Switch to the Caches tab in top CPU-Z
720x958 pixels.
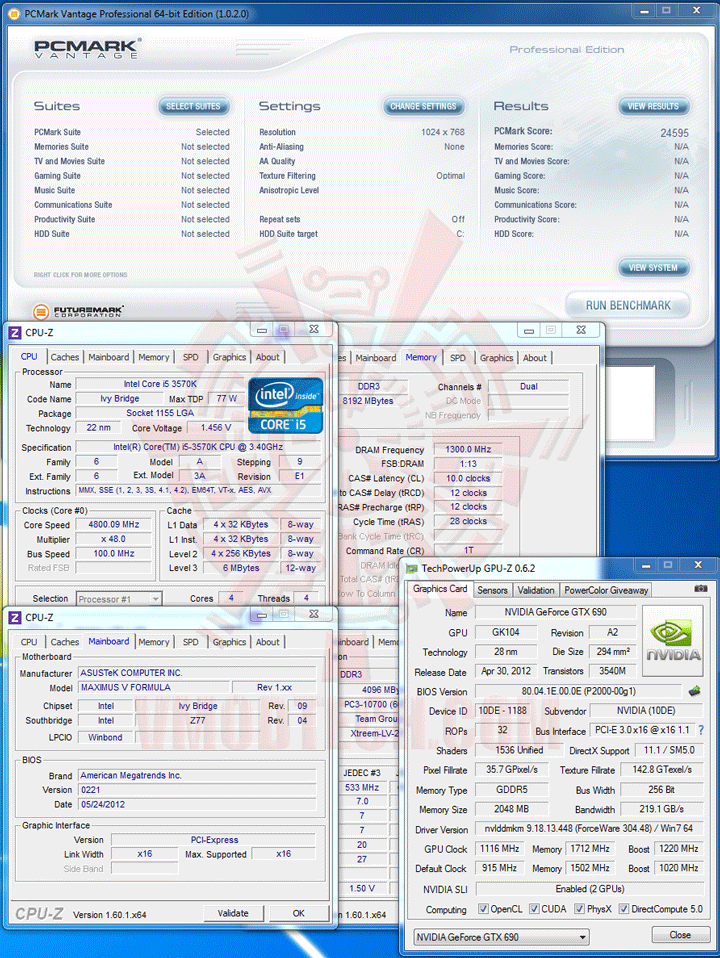65,357
